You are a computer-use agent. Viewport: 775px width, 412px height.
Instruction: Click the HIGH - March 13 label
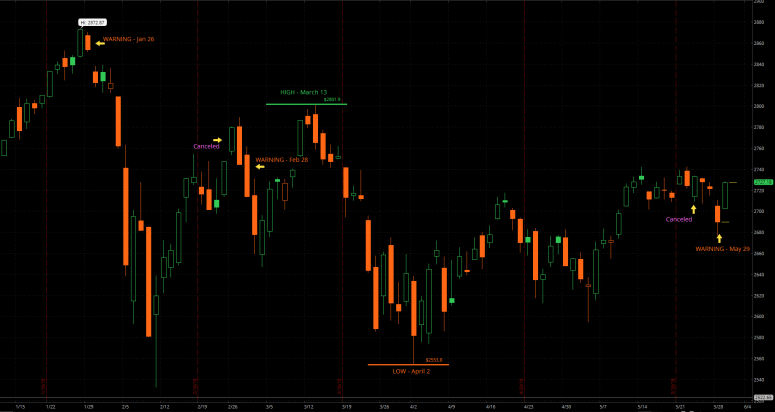(x=303, y=92)
